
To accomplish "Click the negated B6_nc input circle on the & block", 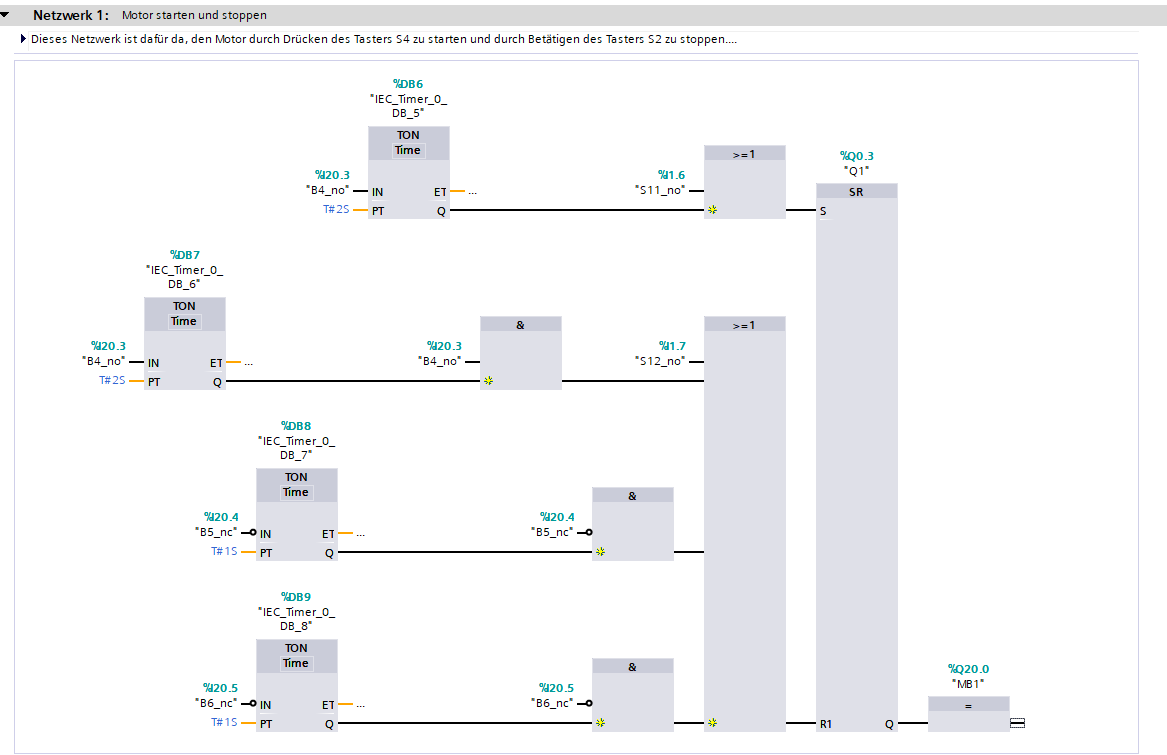I will pos(589,704).
